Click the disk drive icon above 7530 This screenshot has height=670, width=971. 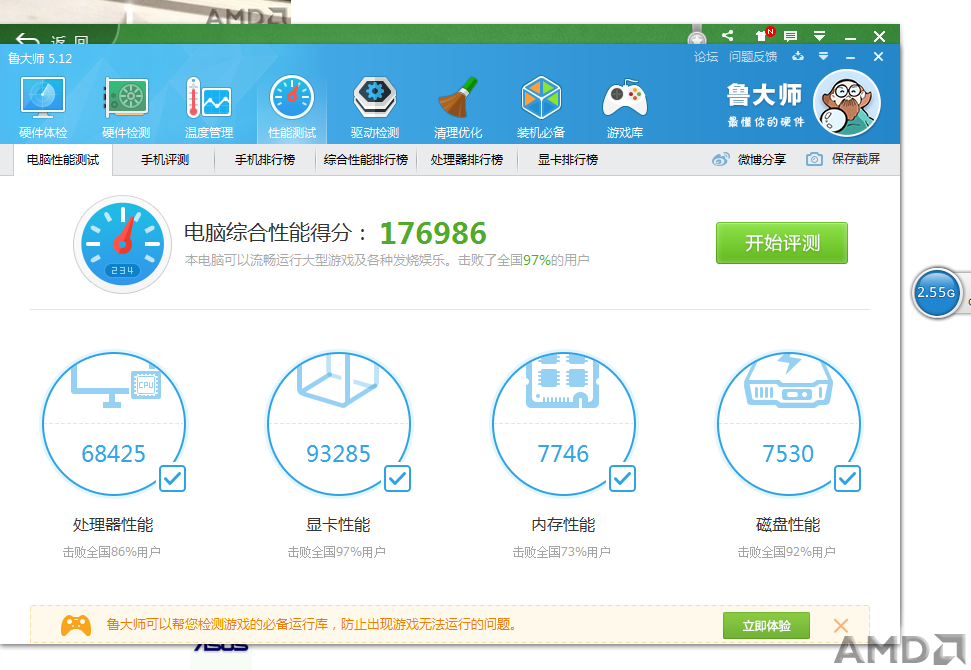pos(788,380)
